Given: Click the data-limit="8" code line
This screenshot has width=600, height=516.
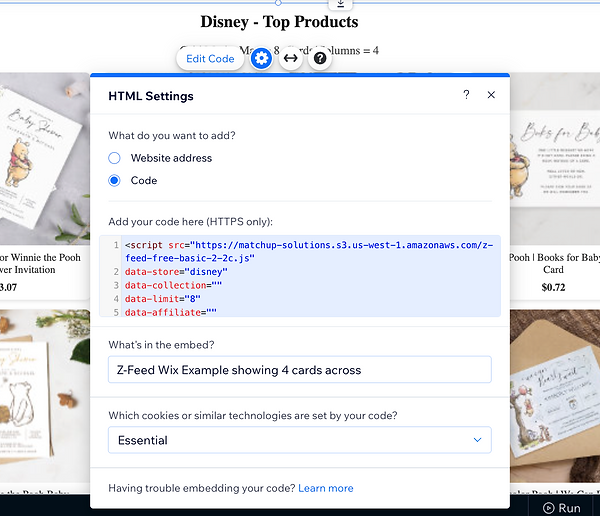Looking at the screenshot, I should [x=163, y=299].
